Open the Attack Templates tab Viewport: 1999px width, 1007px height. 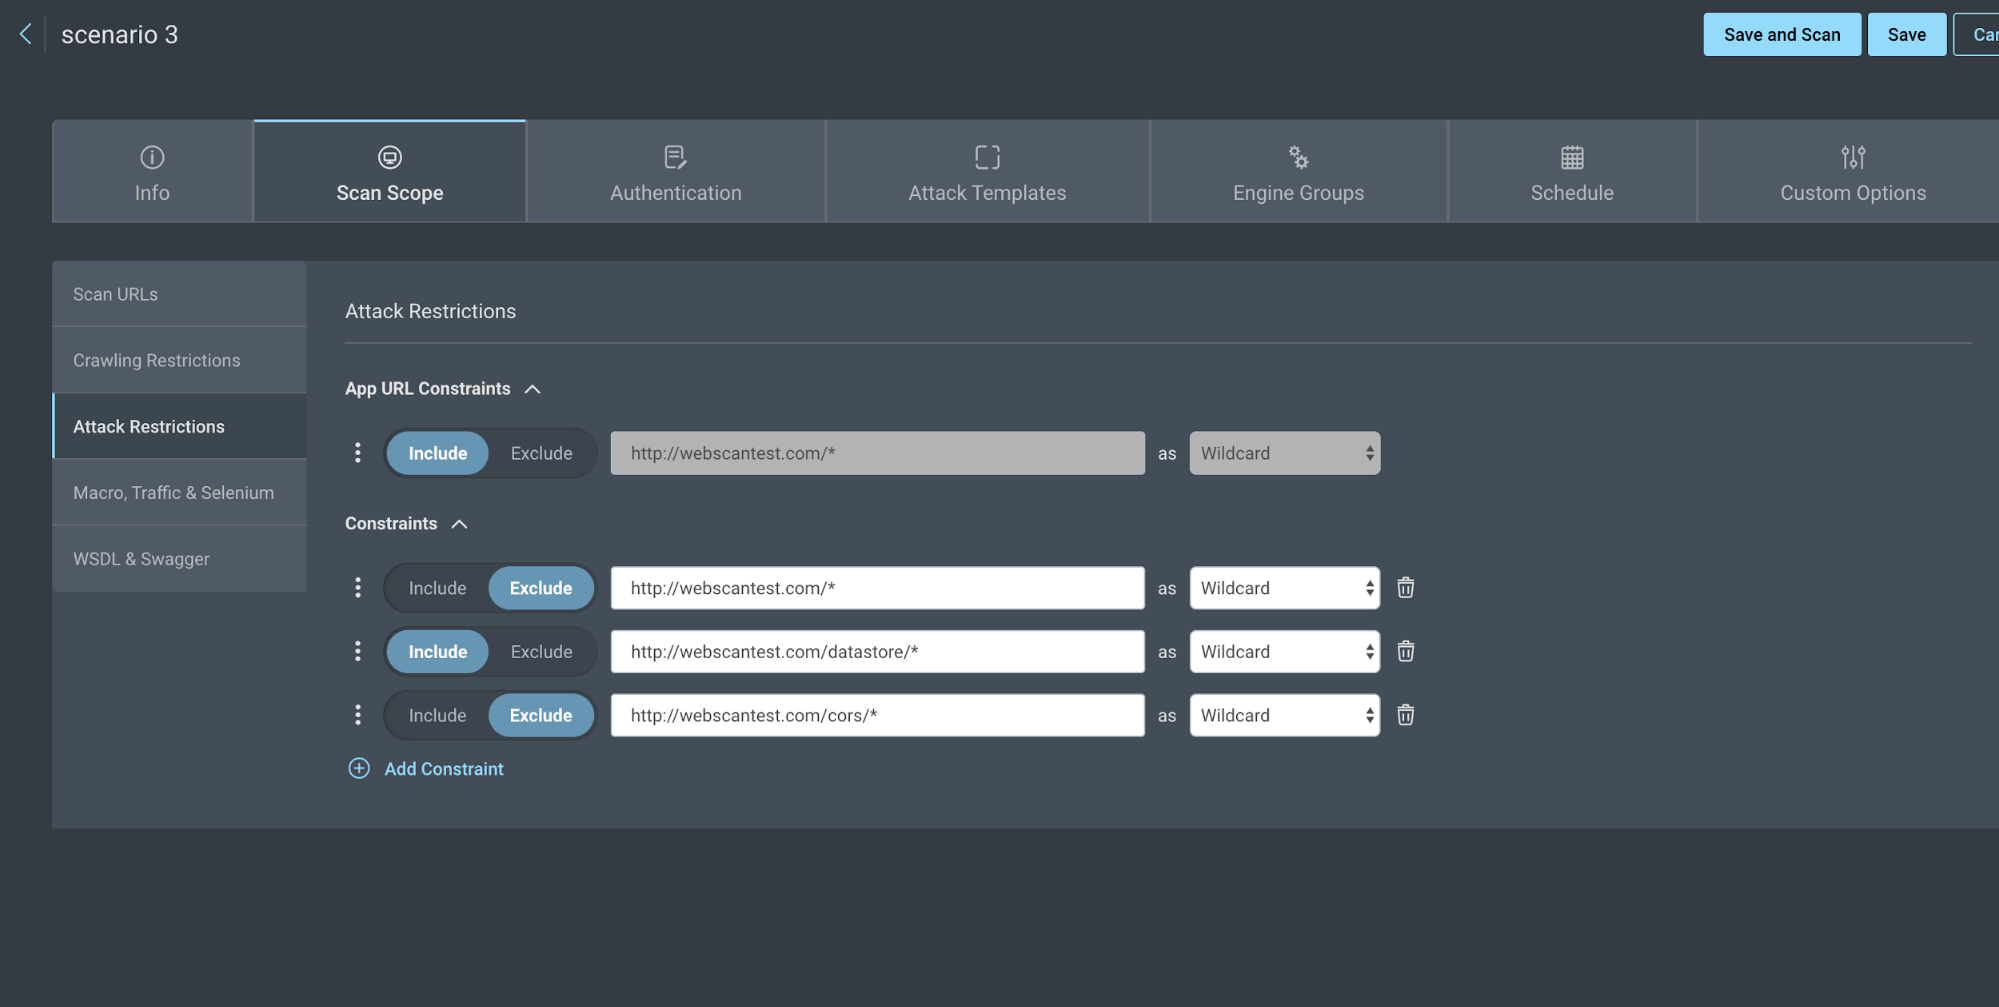pyautogui.click(x=987, y=172)
